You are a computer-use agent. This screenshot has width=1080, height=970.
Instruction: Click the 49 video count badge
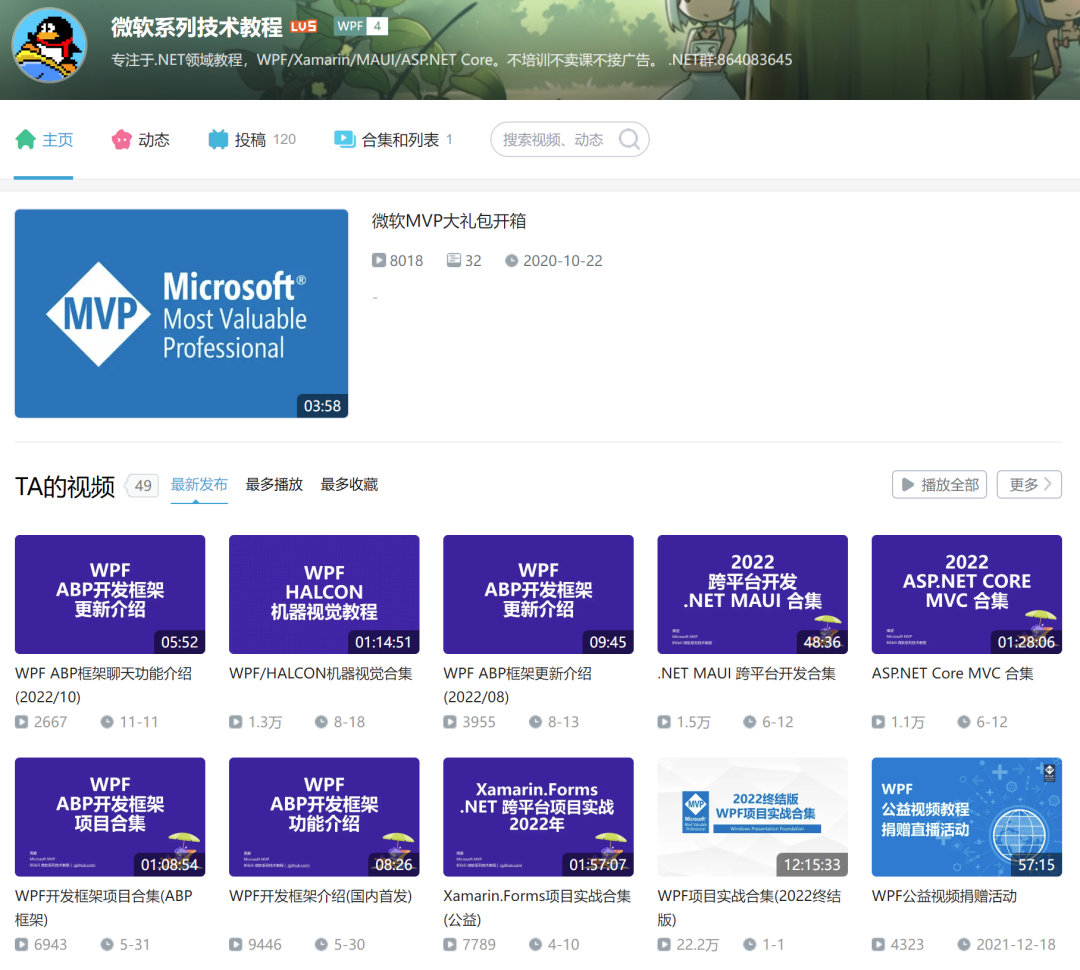[143, 485]
